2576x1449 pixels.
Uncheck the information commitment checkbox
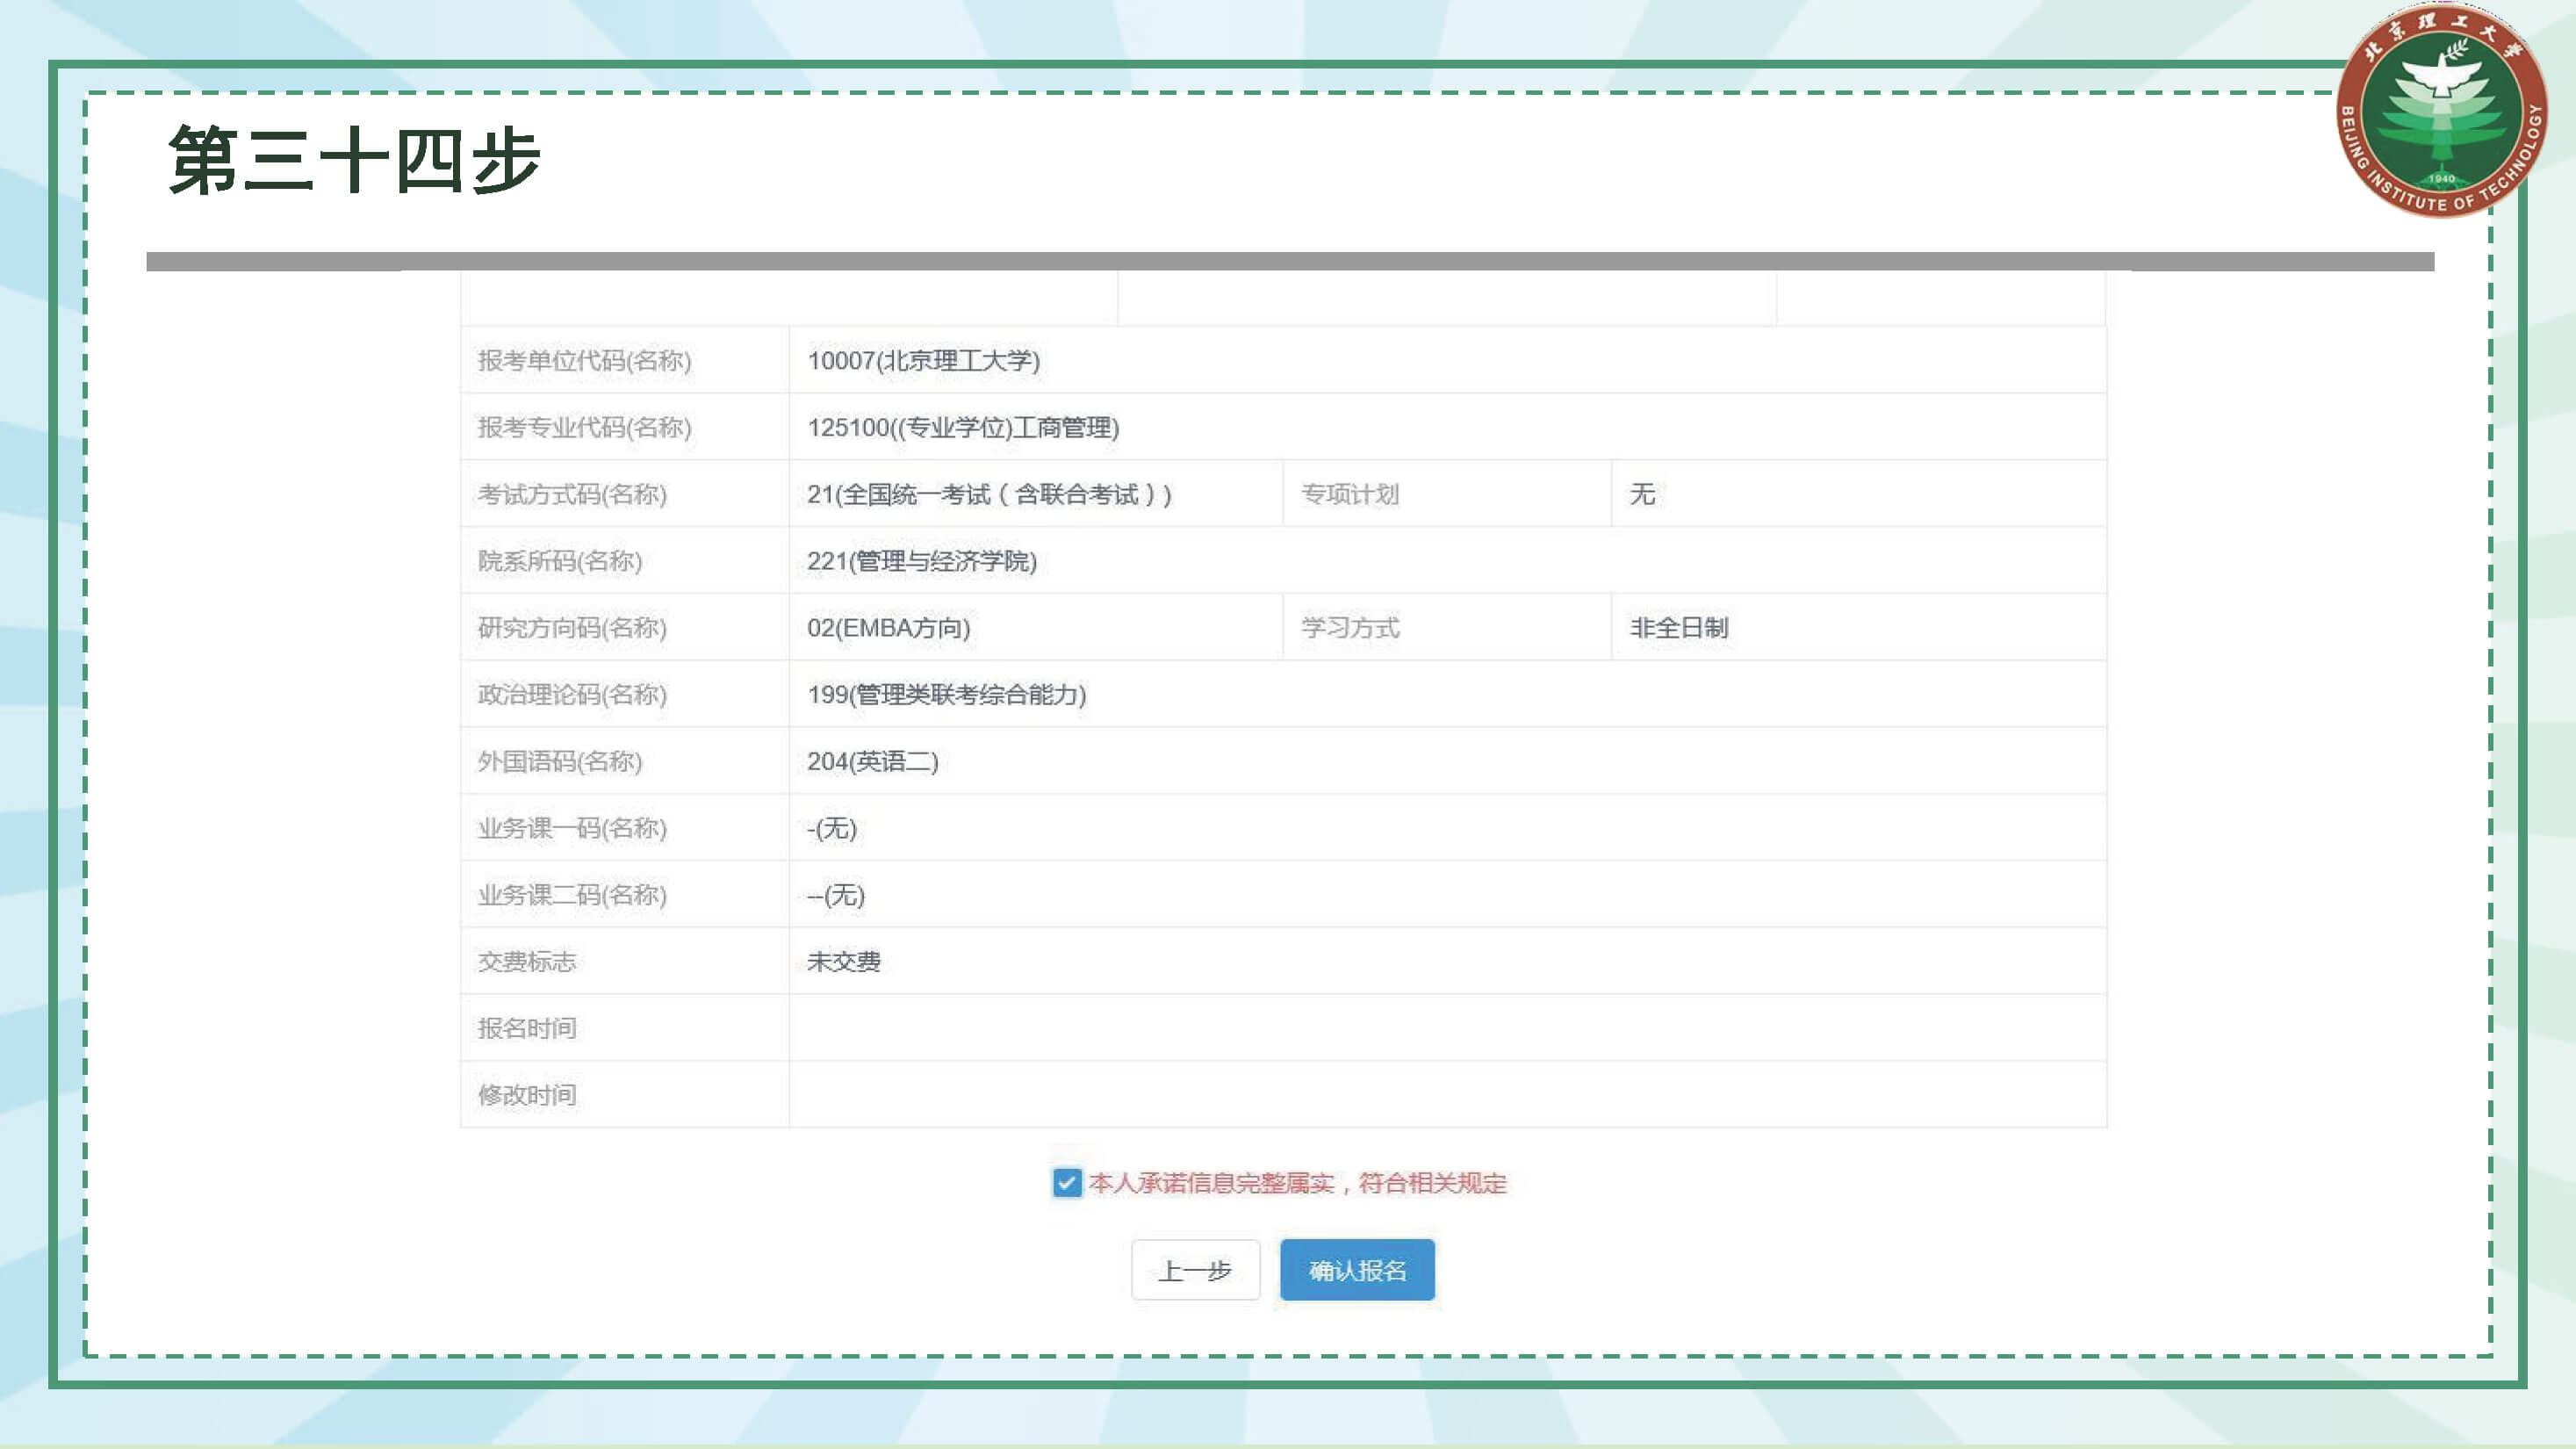coord(1066,1183)
